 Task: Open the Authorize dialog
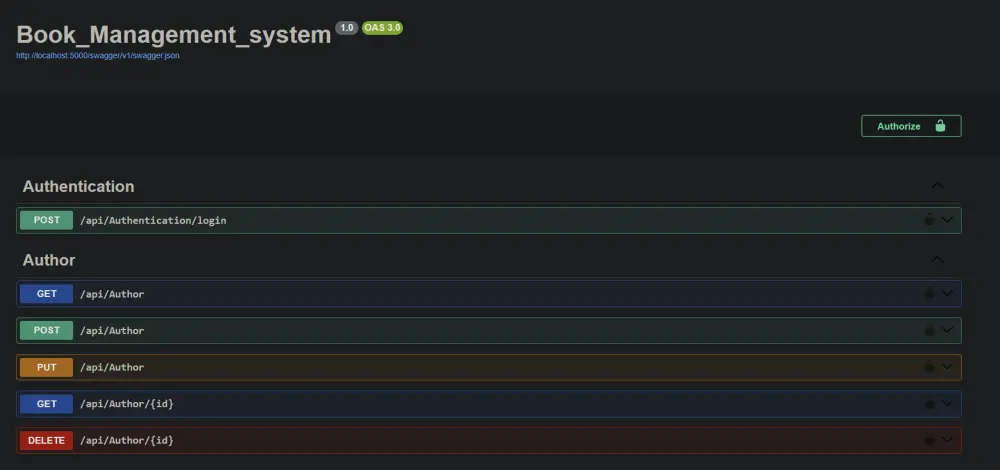click(911, 126)
